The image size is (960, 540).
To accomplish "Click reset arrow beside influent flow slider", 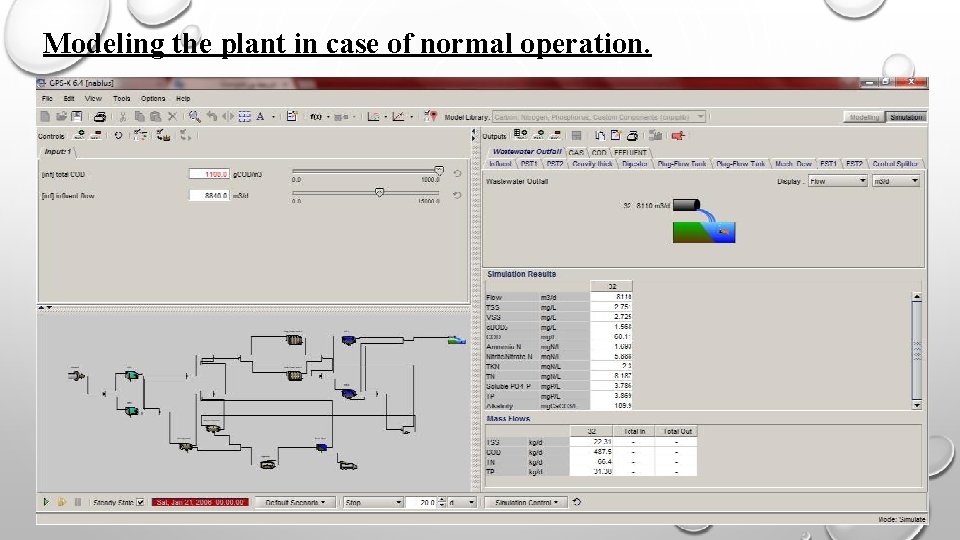I will pyautogui.click(x=457, y=195).
